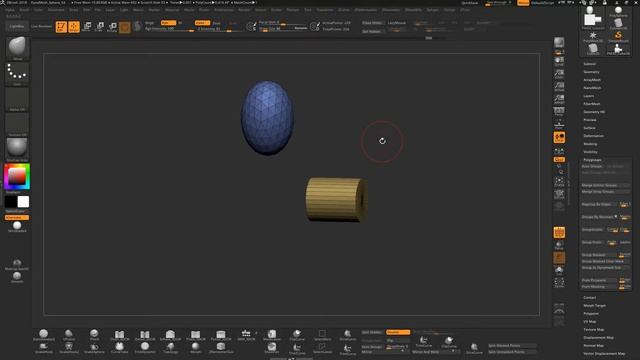Open the Preferences menu
The image size is (640, 360).
[224, 10]
